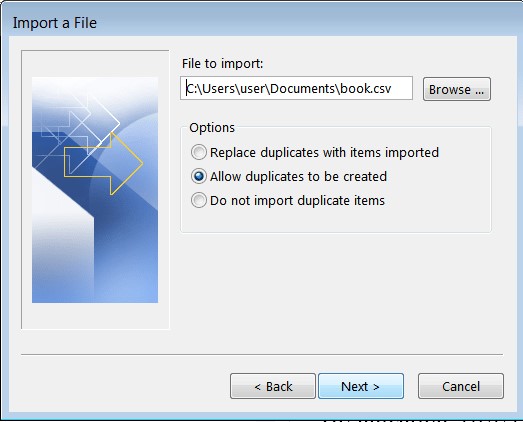The height and width of the screenshot is (422, 523).
Task: Click the Options group heading
Action: coord(212,128)
